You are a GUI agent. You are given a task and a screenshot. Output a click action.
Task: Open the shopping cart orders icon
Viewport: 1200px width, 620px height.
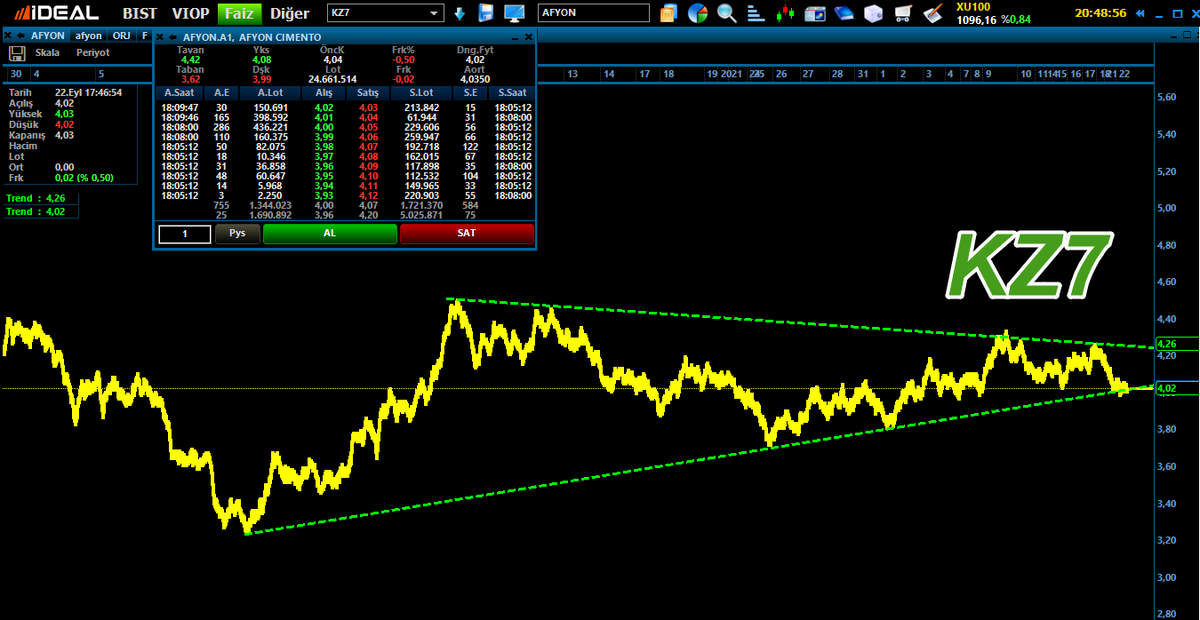[x=903, y=14]
